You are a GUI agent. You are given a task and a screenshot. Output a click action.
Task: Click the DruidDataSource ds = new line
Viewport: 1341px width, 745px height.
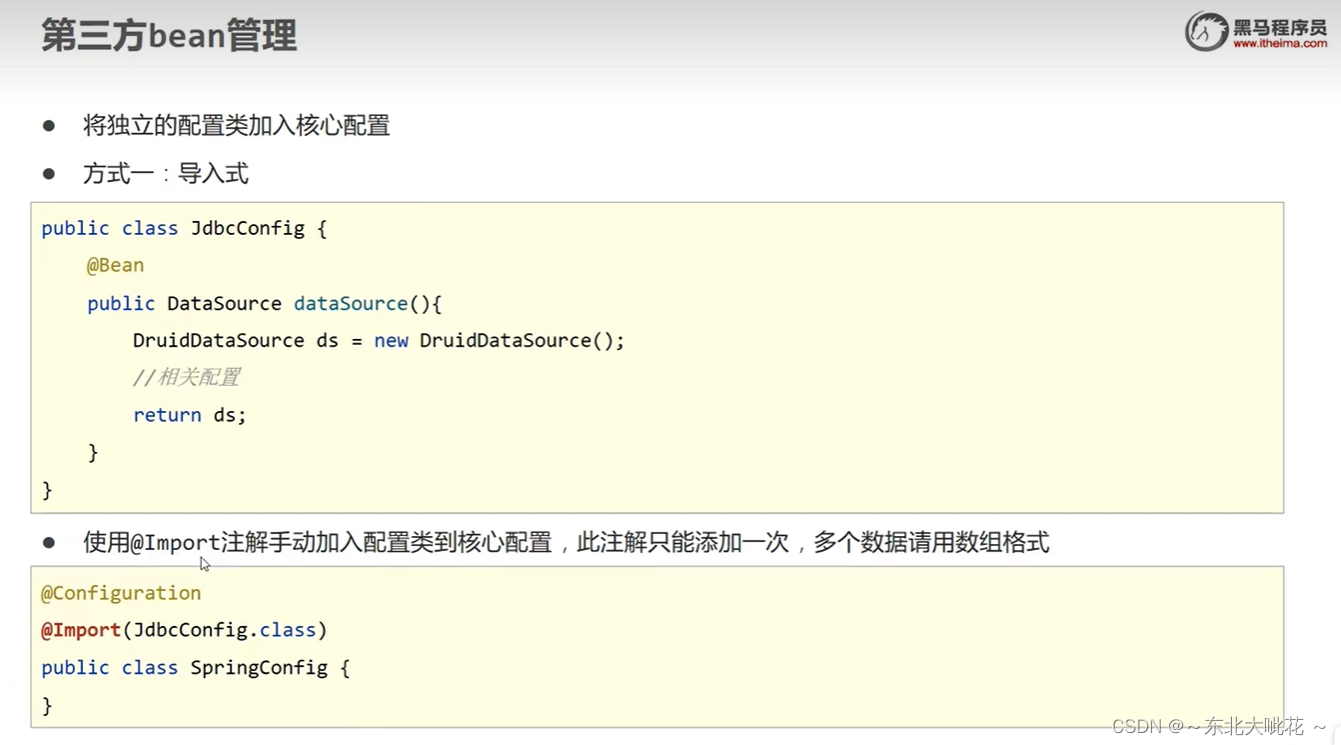[378, 340]
